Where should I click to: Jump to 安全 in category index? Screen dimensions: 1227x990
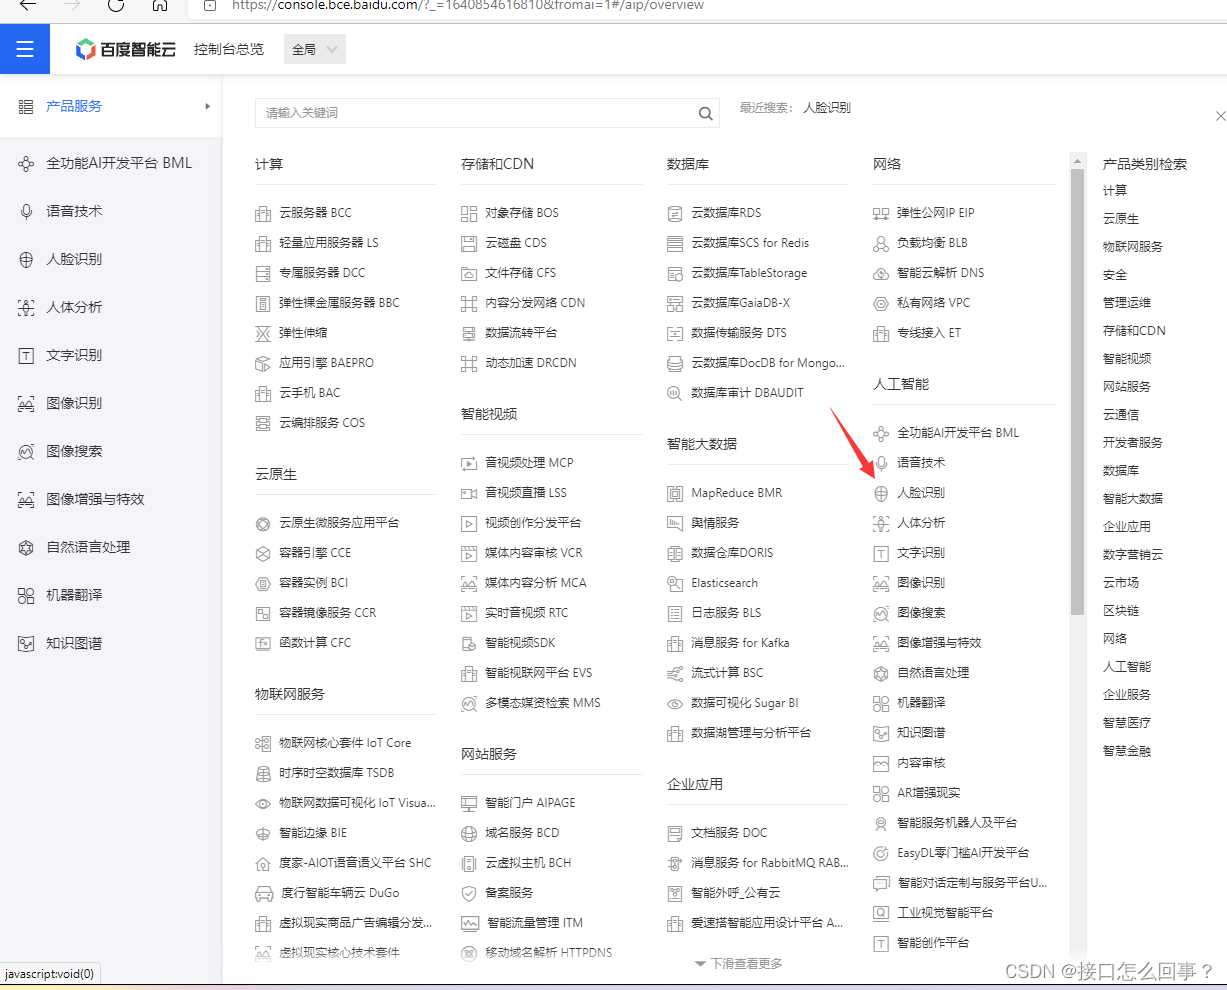click(x=1115, y=274)
